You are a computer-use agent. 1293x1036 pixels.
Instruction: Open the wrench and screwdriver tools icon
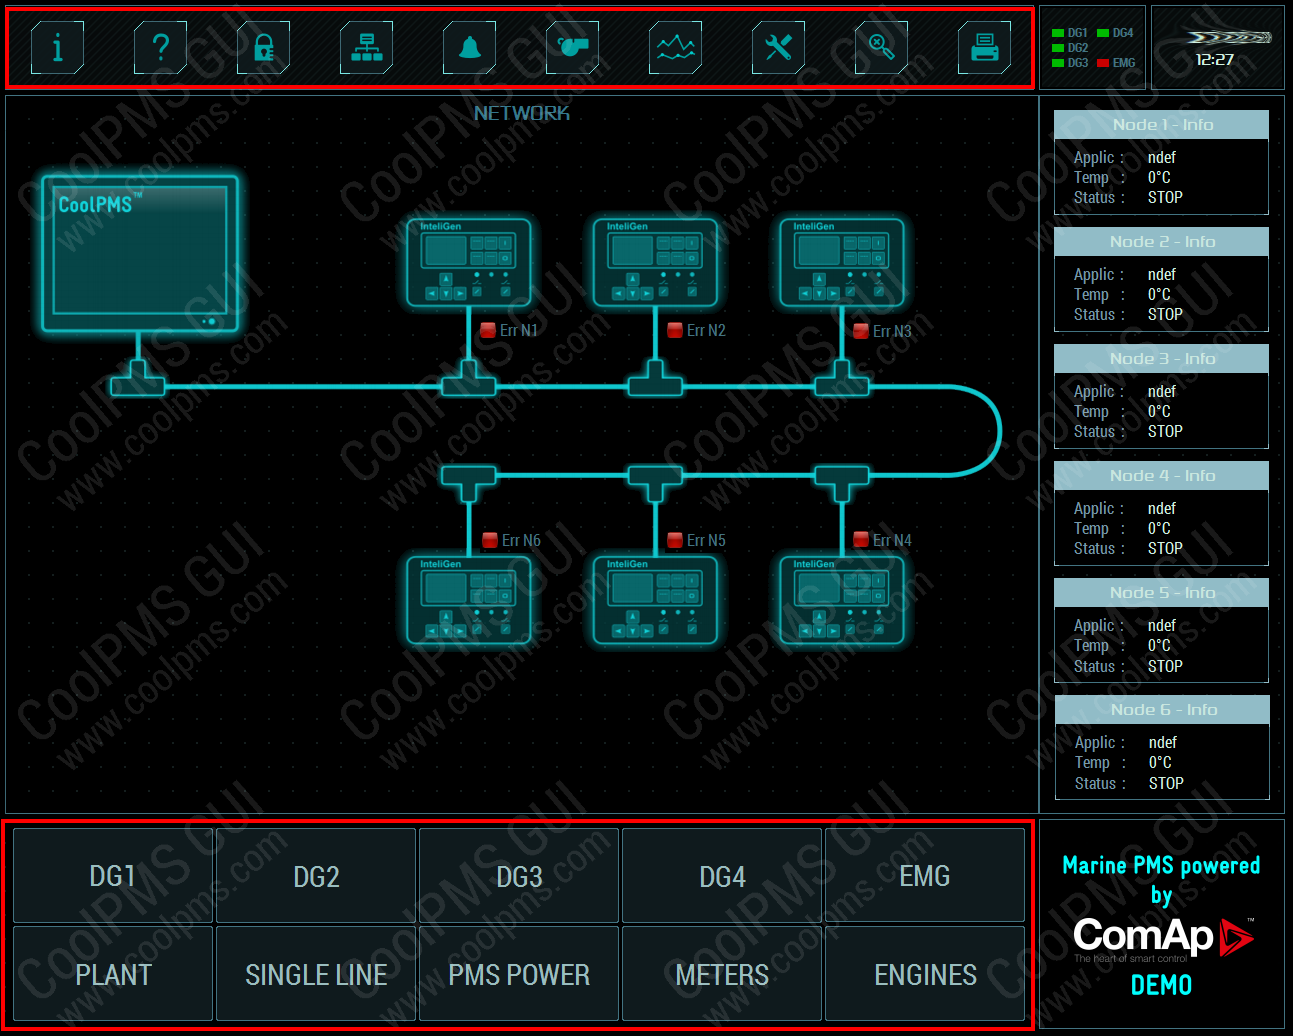[x=778, y=47]
